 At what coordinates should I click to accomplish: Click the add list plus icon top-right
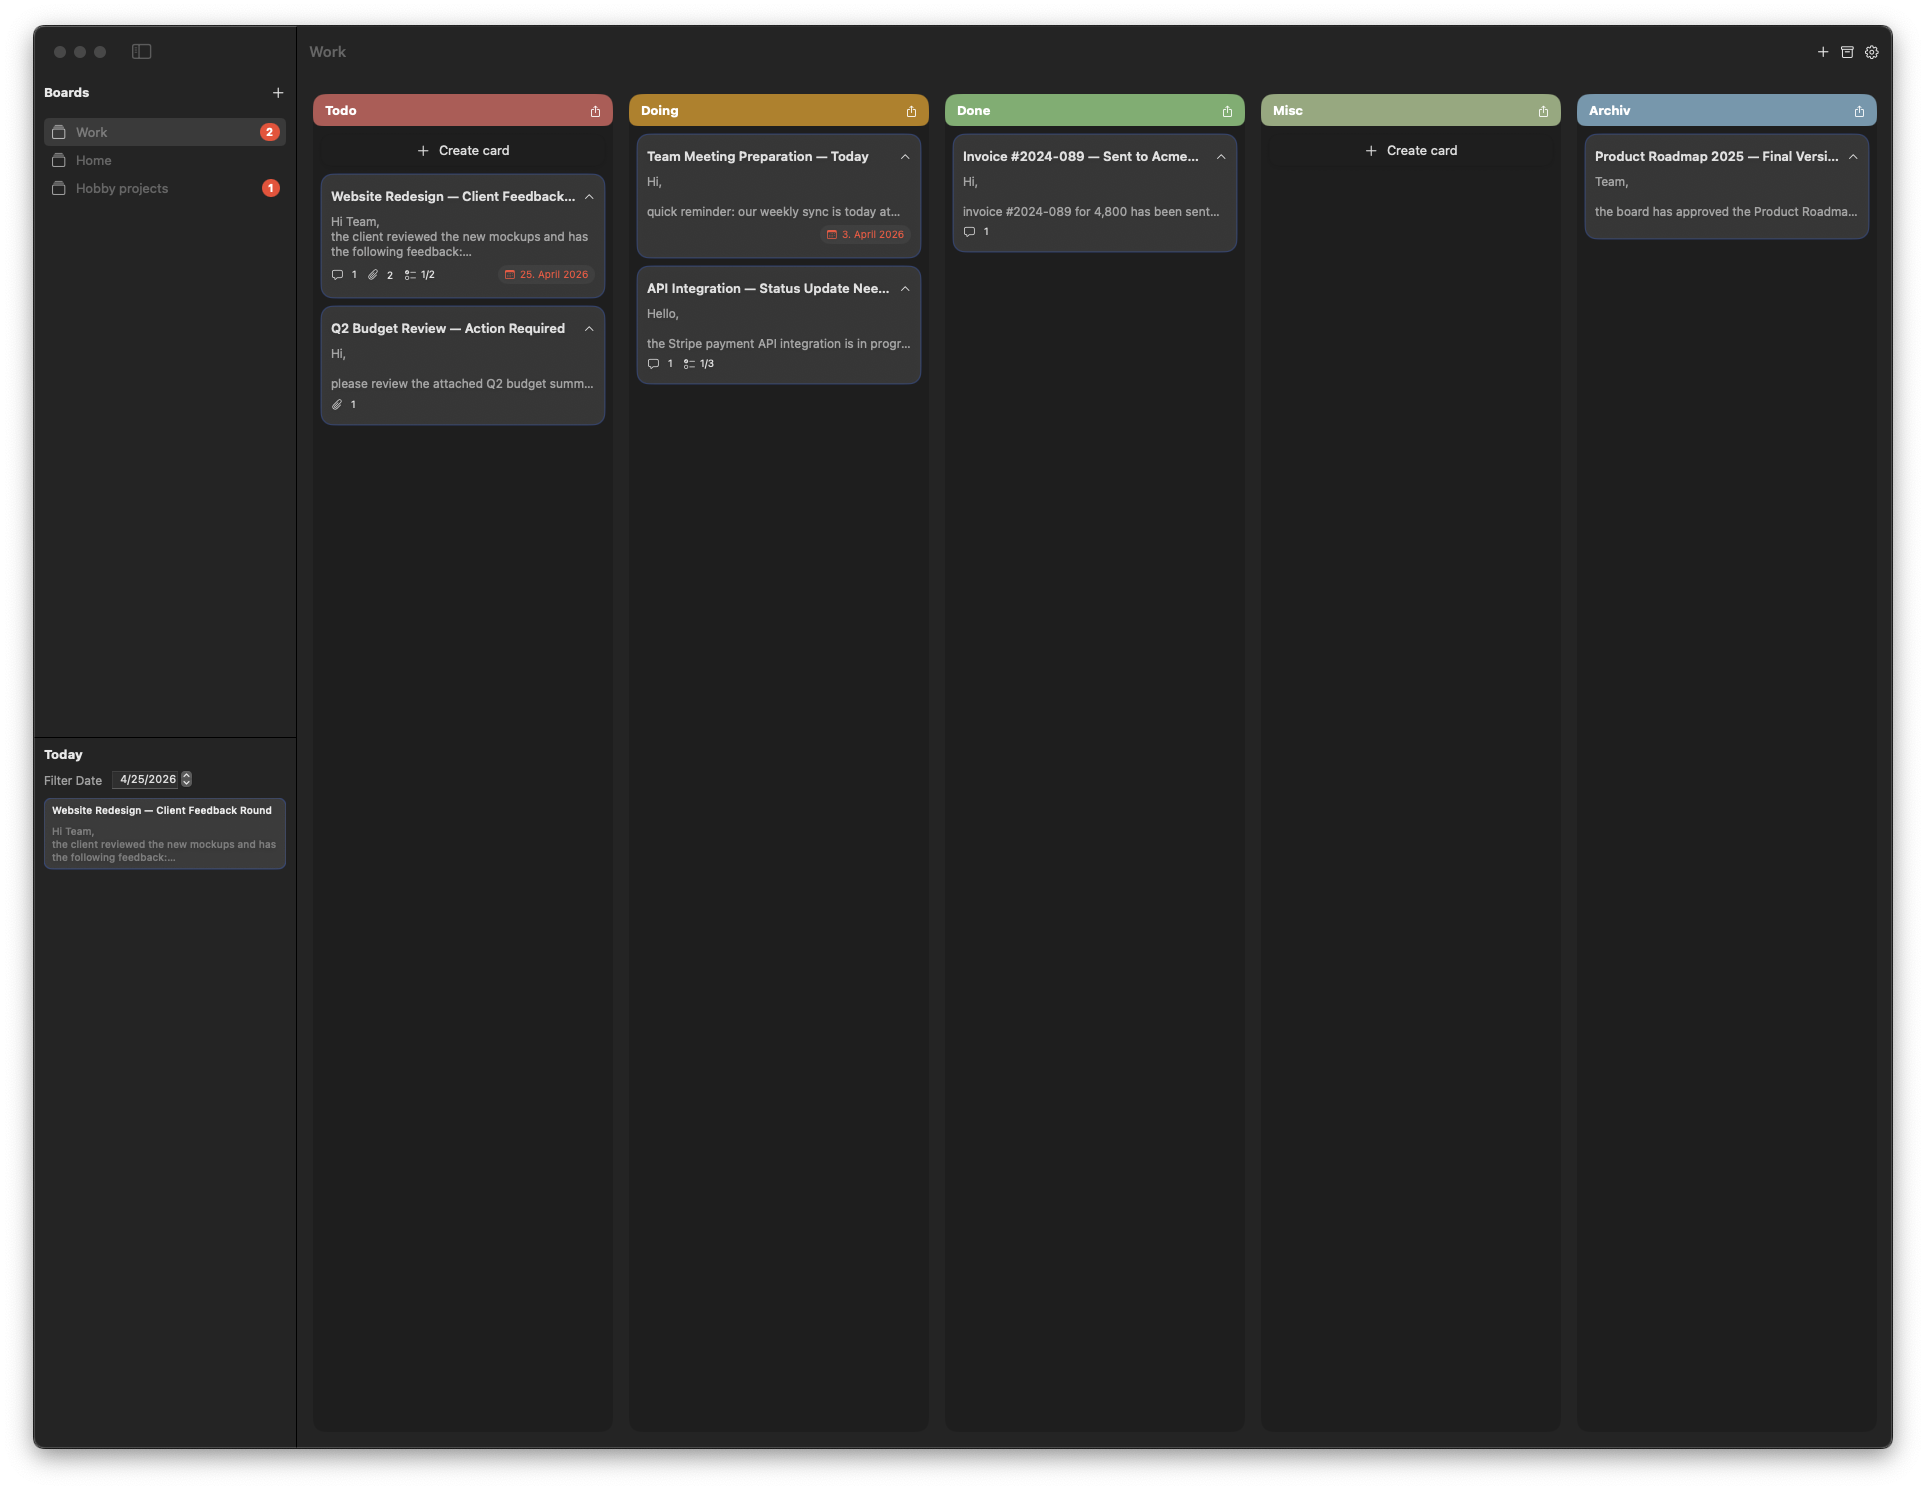click(1822, 52)
